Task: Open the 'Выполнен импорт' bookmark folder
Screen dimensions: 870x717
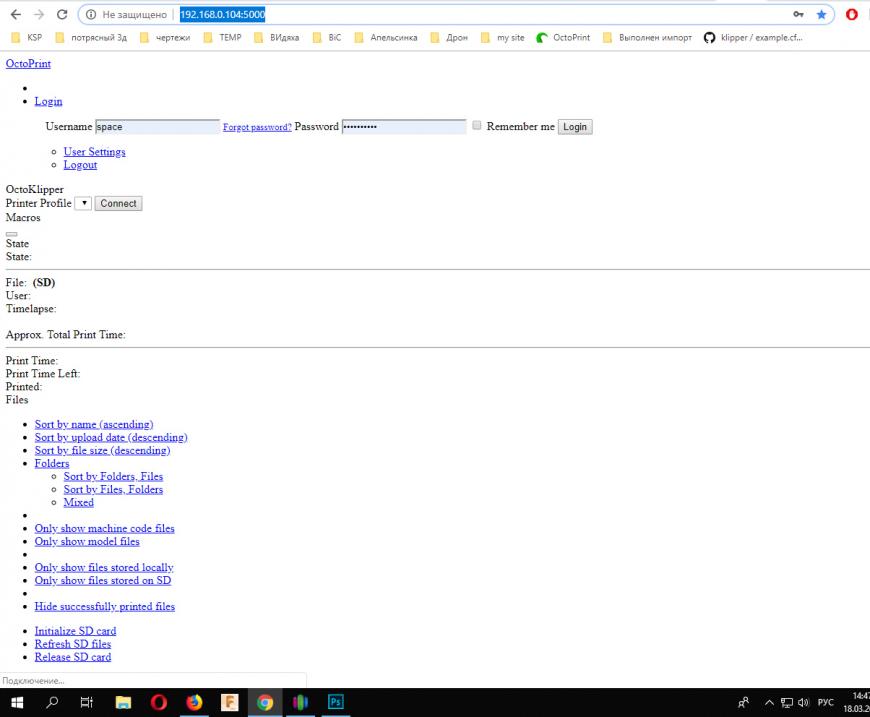Action: pyautogui.click(x=648, y=37)
